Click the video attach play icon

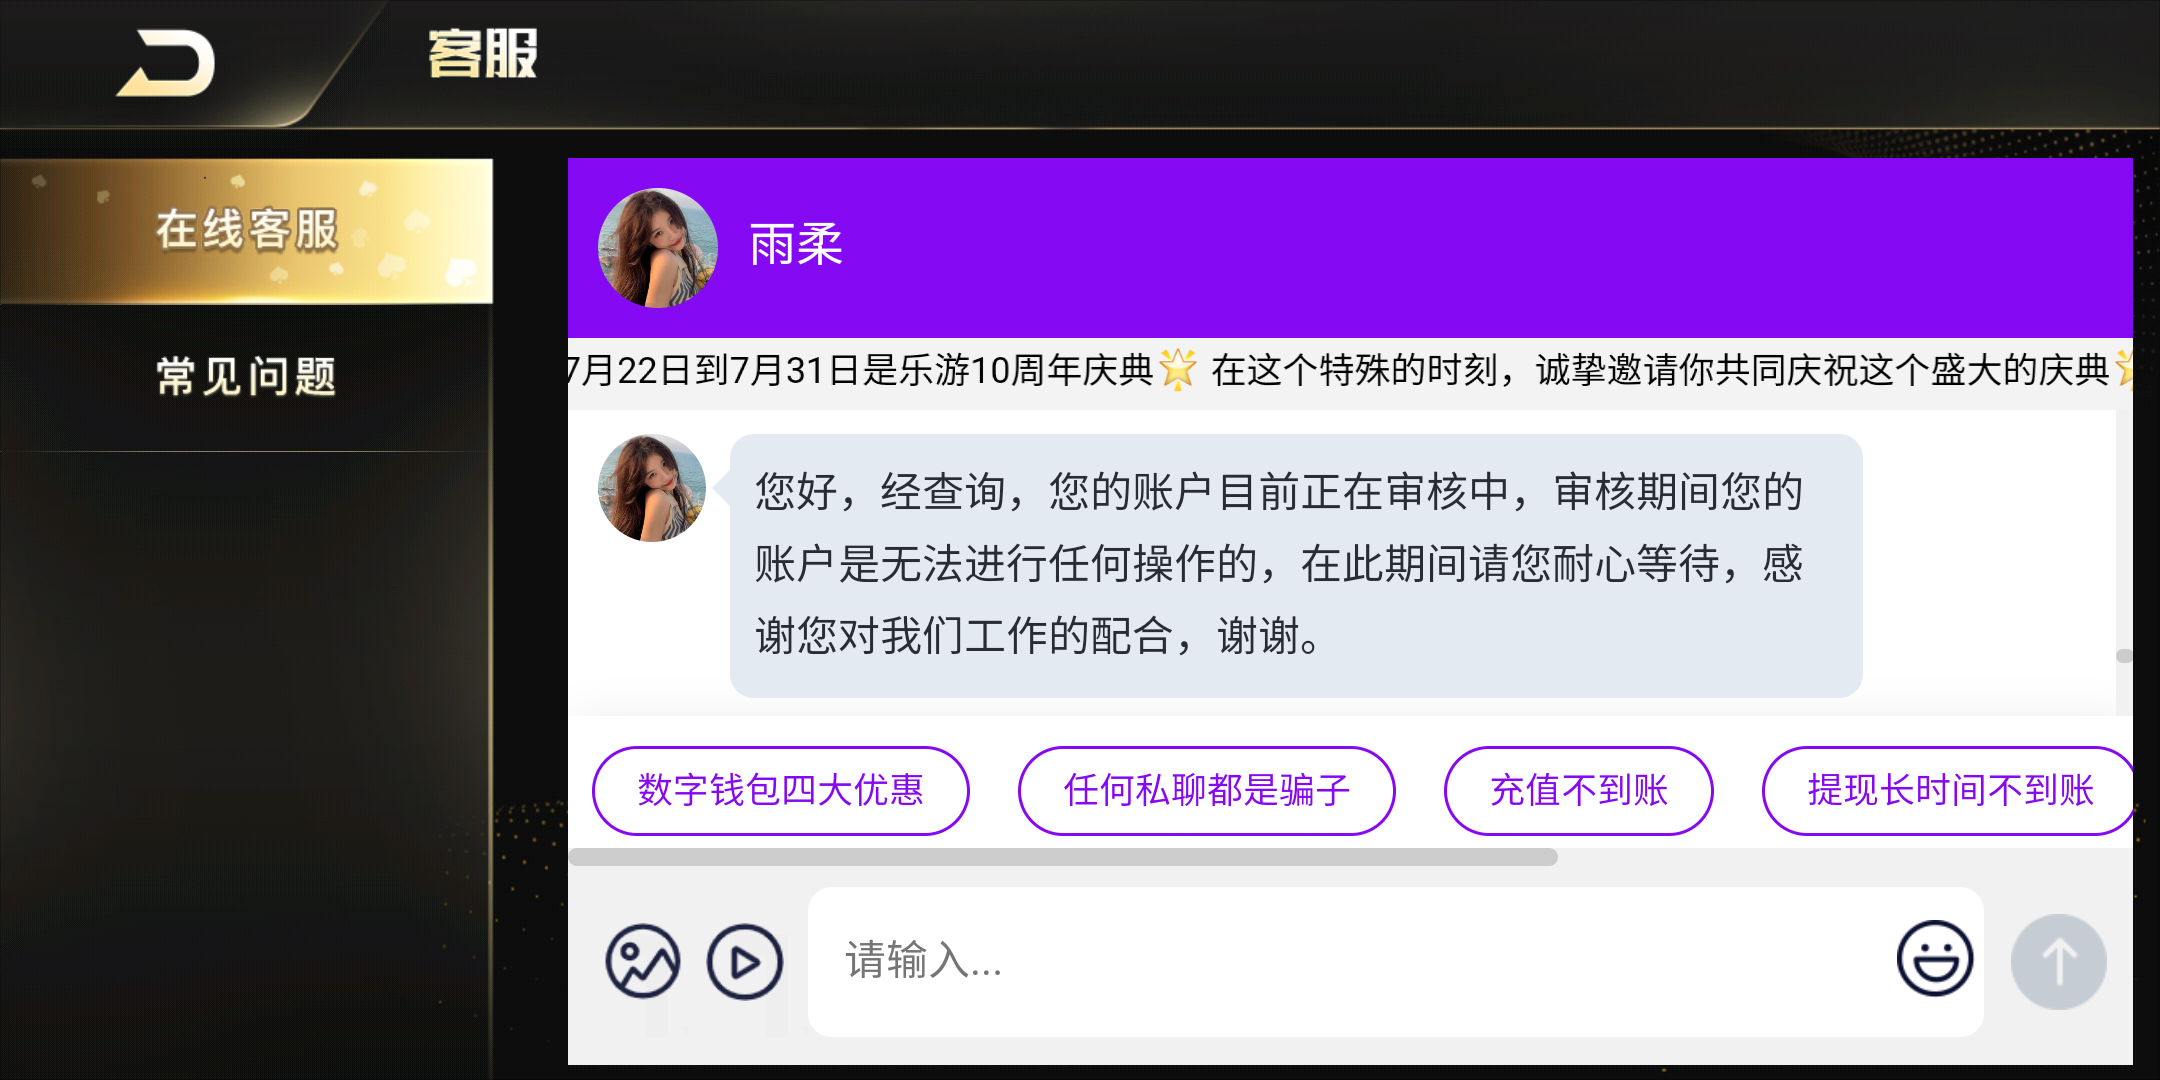[745, 961]
